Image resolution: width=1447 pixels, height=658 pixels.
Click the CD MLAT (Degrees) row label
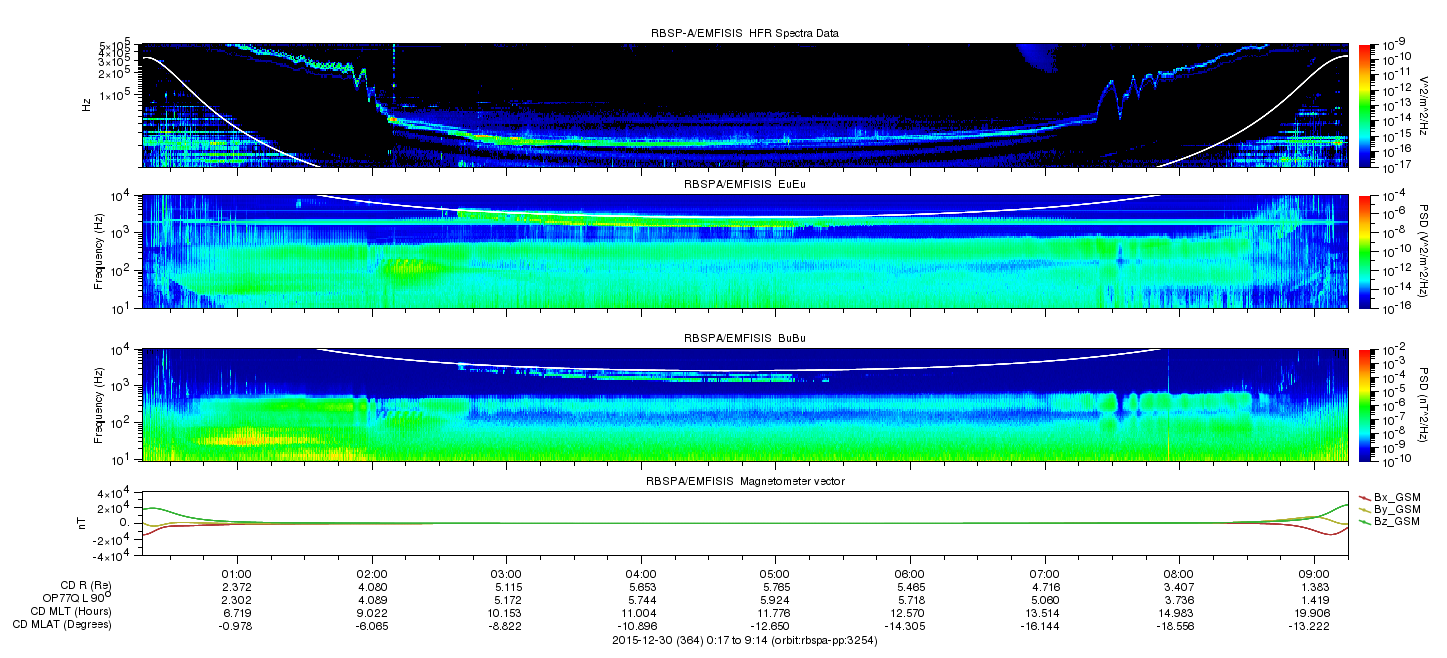coord(62,624)
